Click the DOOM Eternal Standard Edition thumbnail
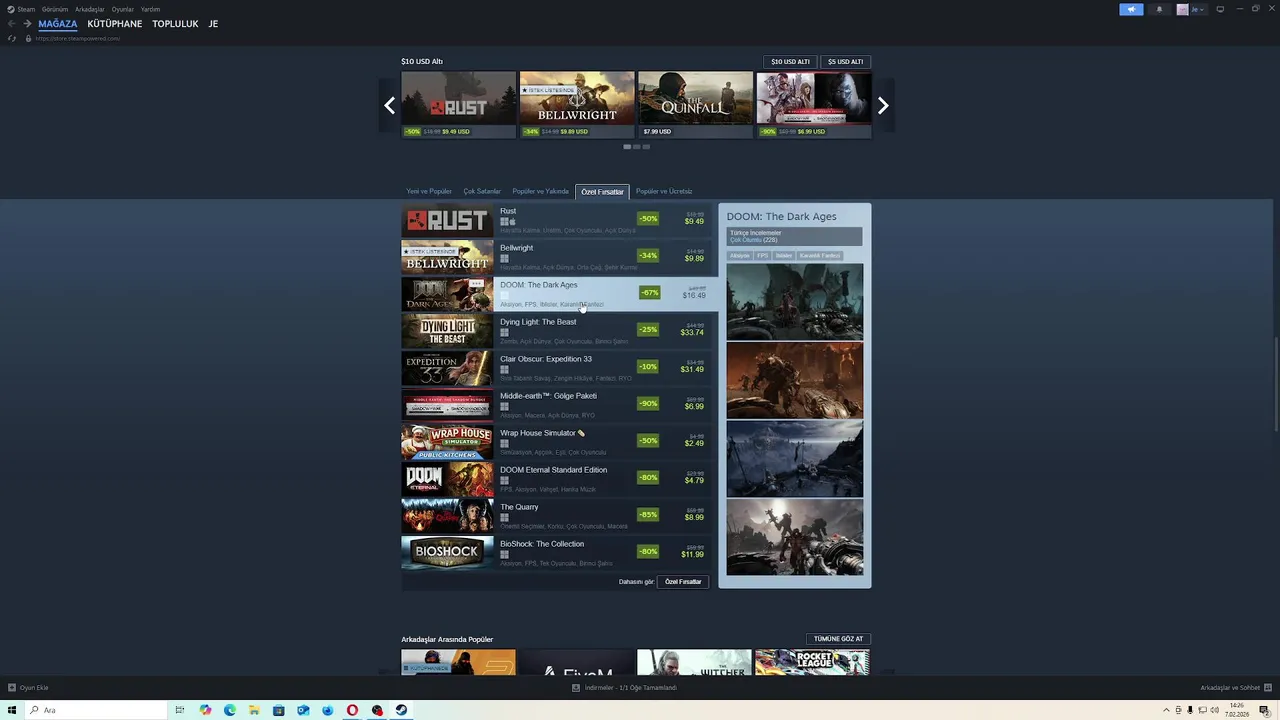Screen dimensions: 1280x720 pyautogui.click(x=447, y=479)
